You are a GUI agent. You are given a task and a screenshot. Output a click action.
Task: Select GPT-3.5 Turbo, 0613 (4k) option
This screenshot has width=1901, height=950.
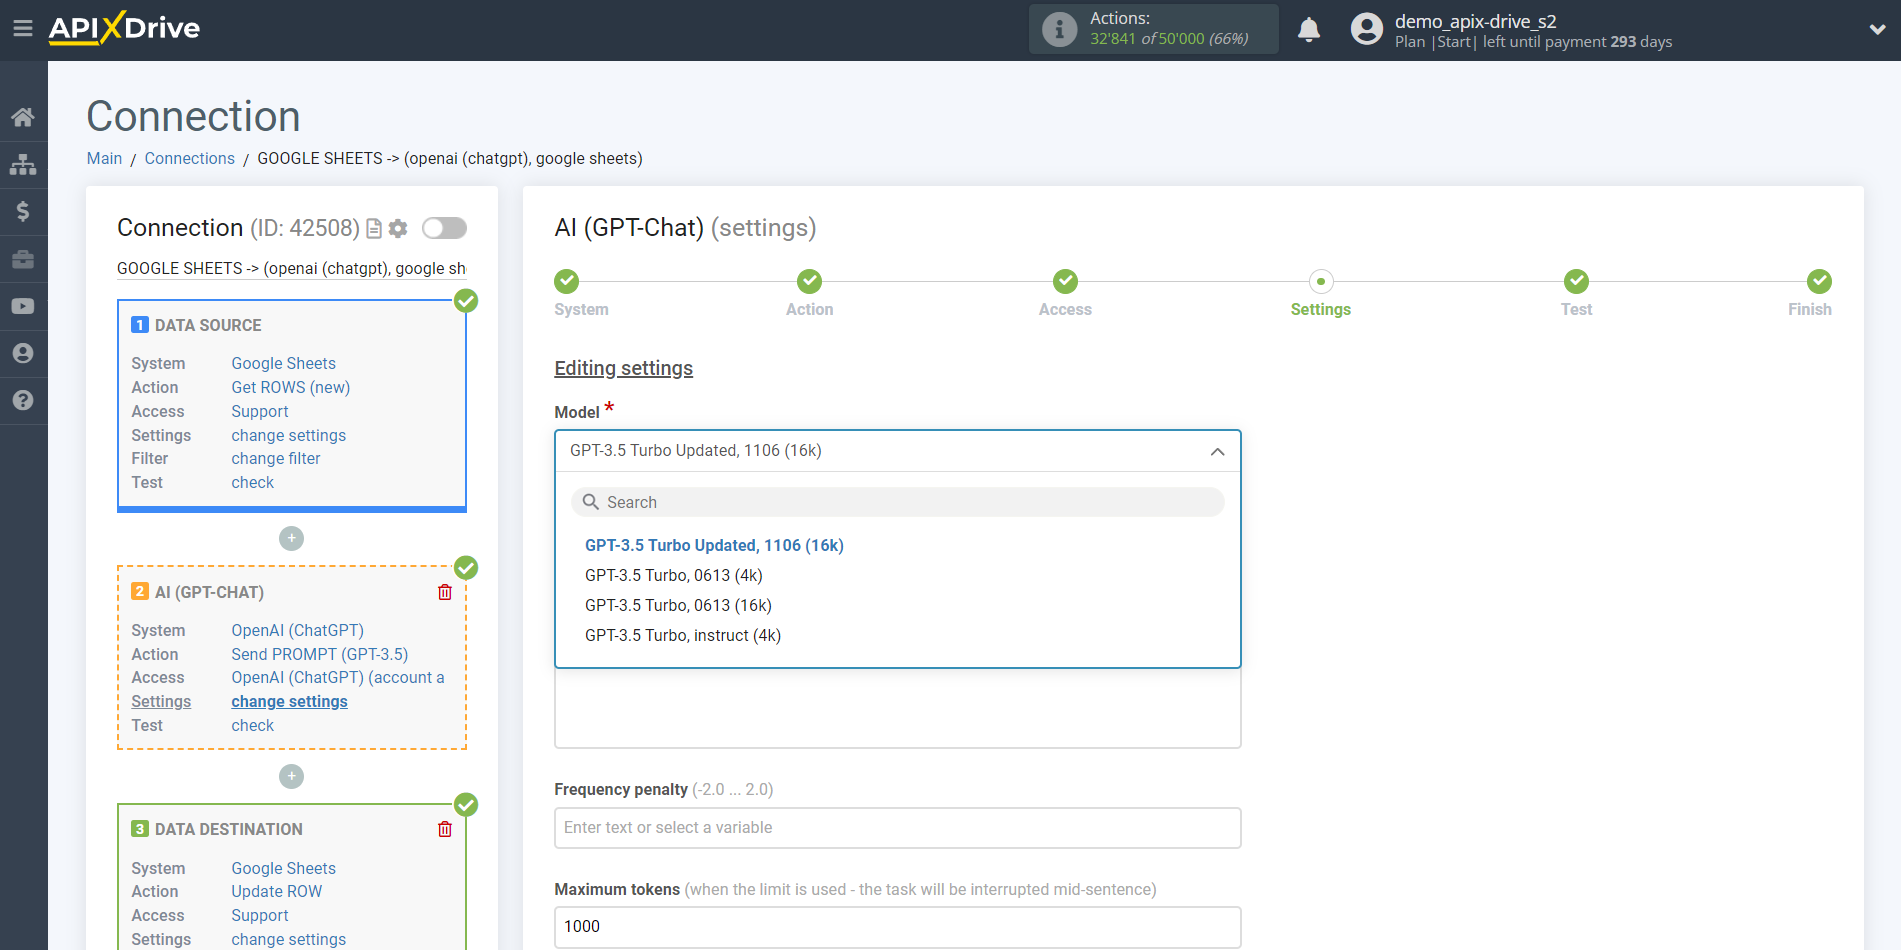pos(673,575)
